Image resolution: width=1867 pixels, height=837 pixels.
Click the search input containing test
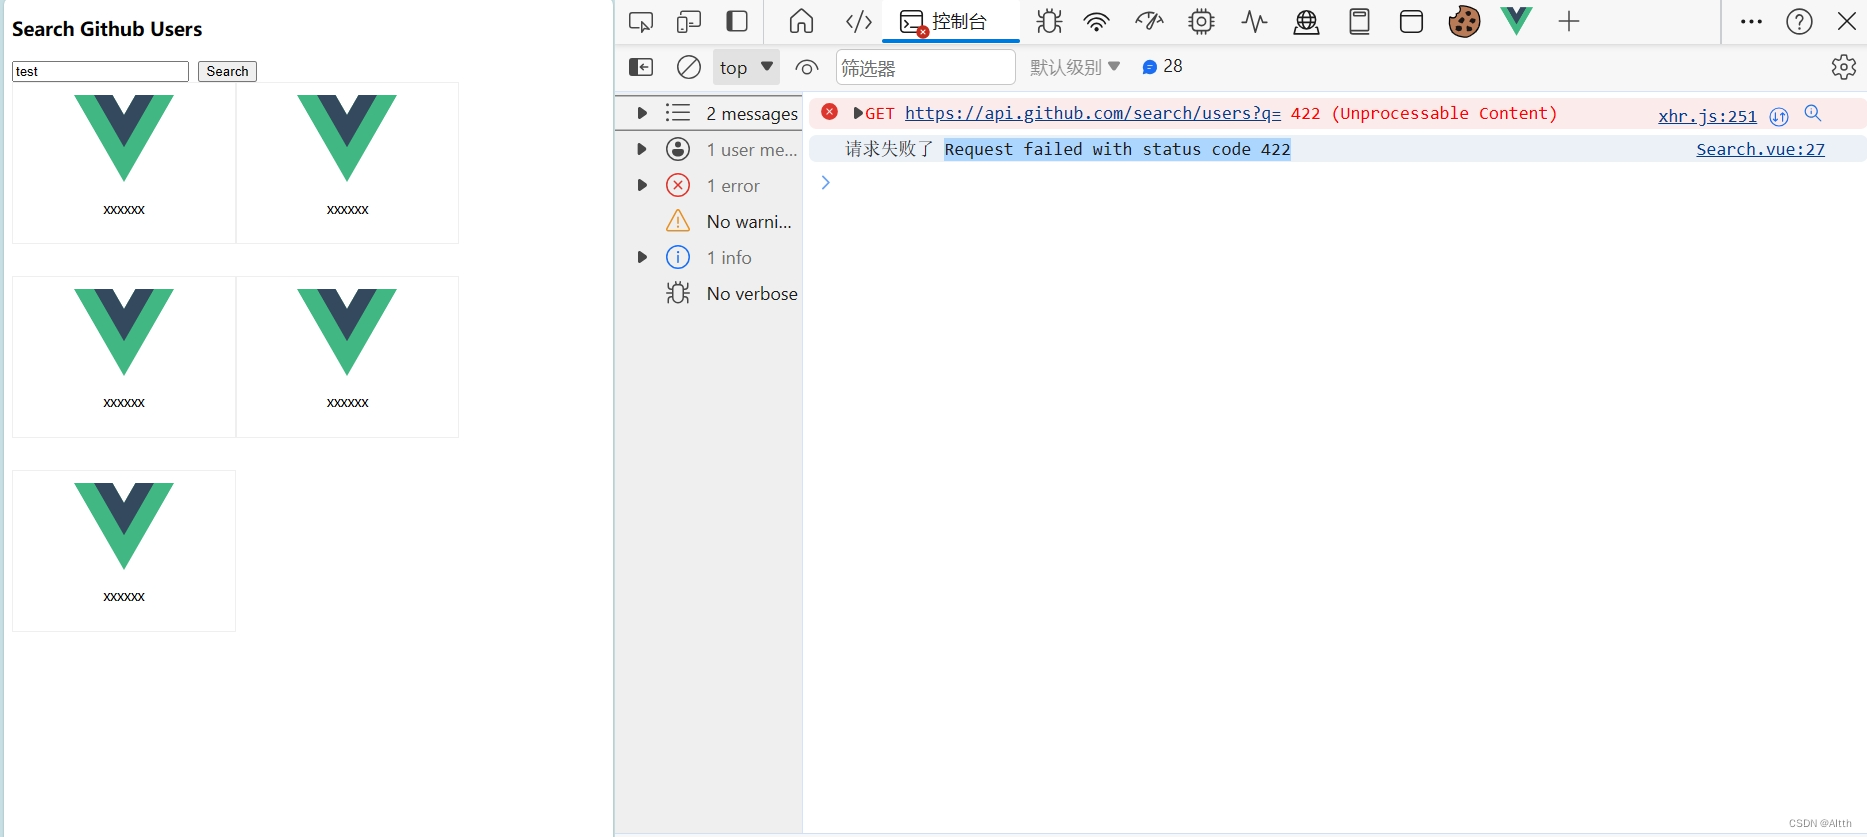100,71
